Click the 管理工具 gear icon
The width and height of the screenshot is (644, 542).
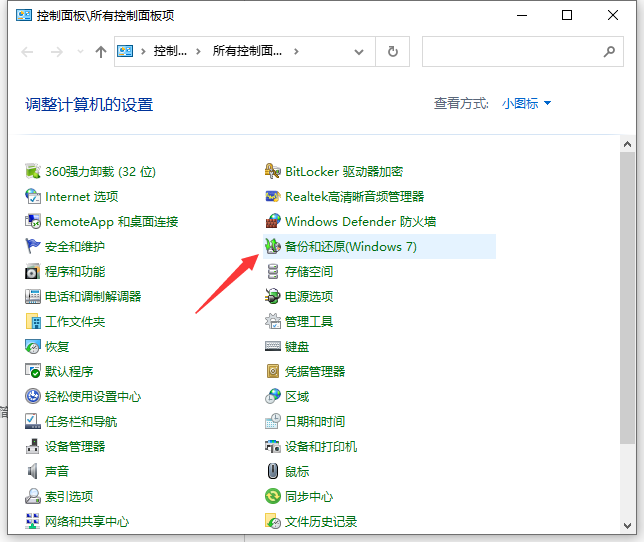pyautogui.click(x=273, y=322)
